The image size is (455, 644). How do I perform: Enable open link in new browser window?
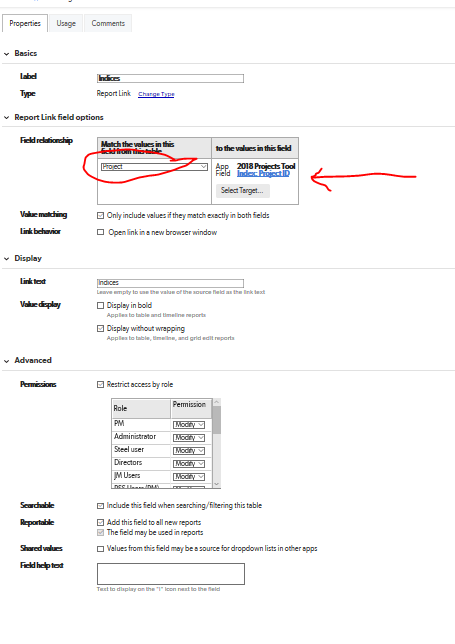(x=101, y=232)
